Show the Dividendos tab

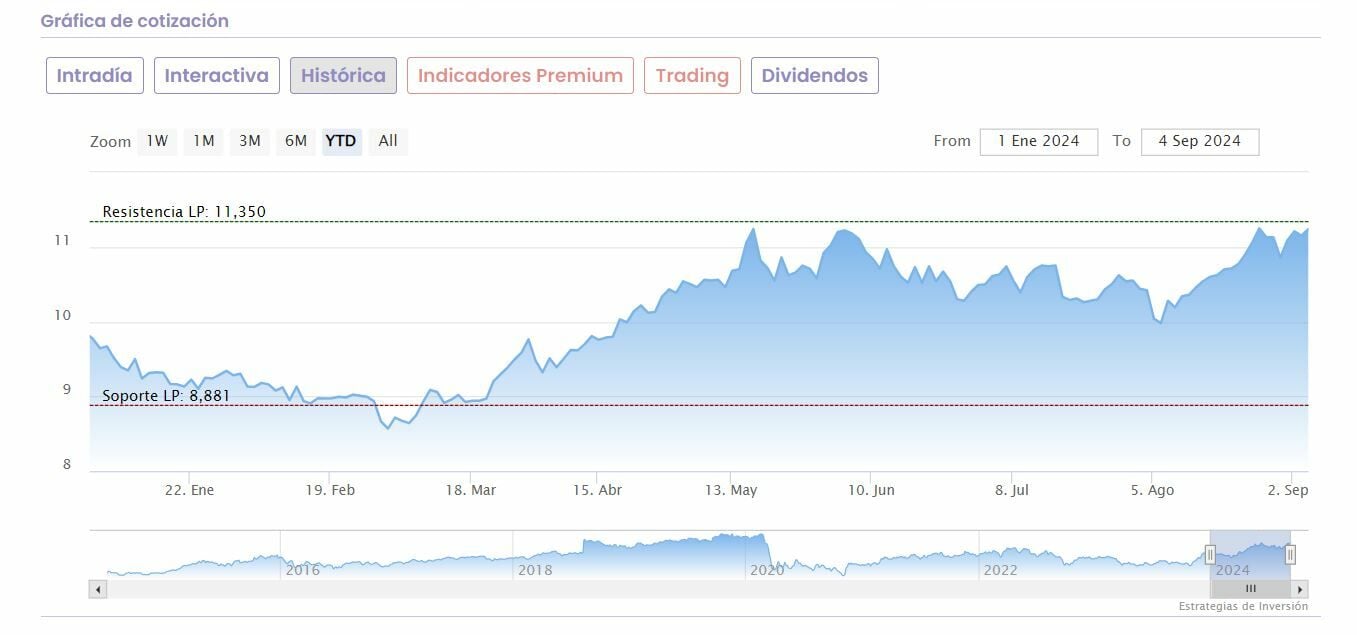click(814, 76)
